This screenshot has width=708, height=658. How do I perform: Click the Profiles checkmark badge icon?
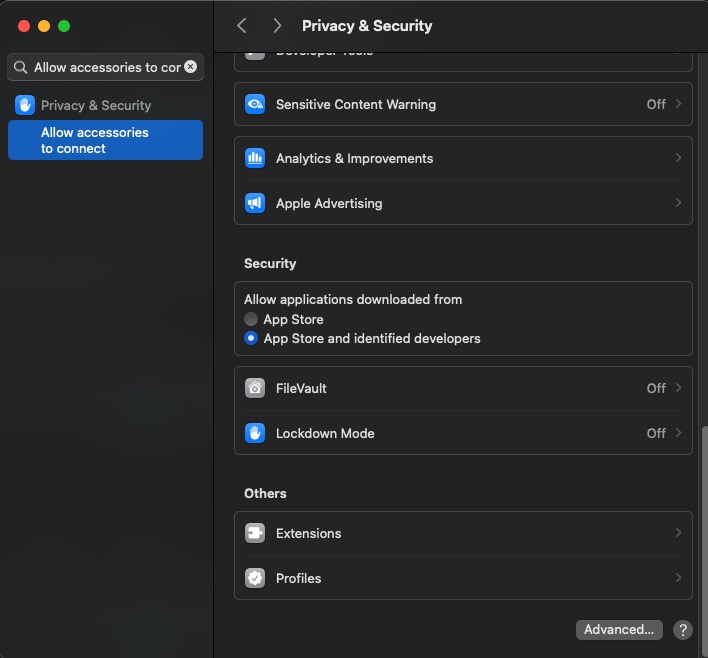click(x=255, y=578)
